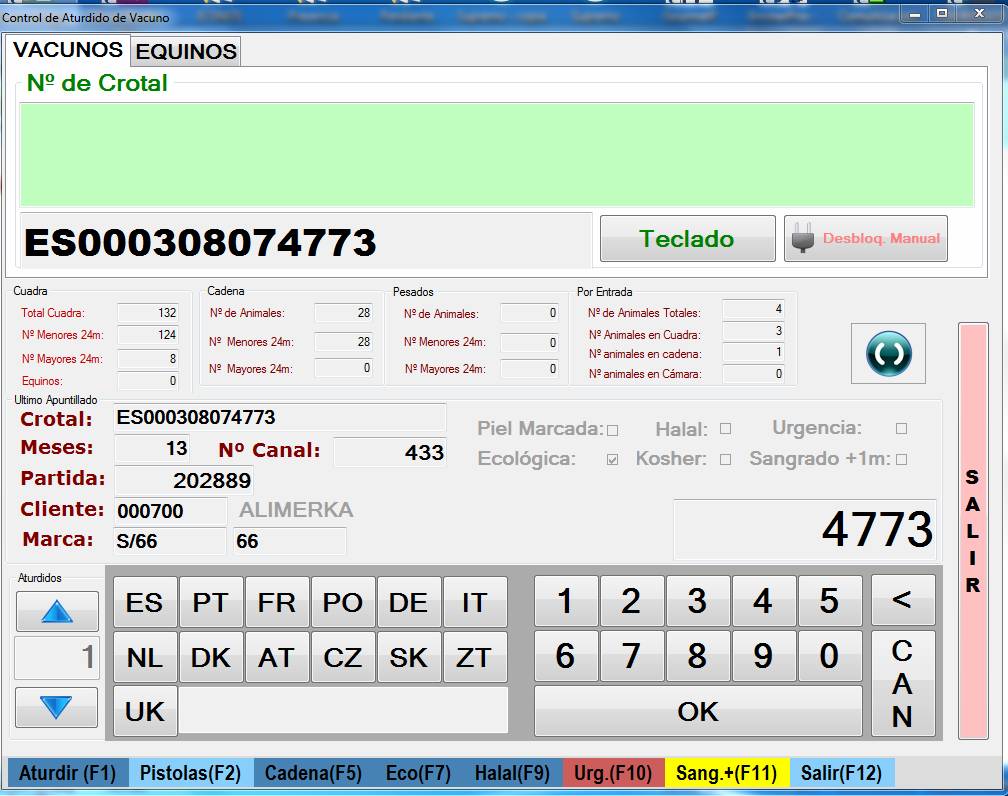Click the yellow Sang.+(F11) item
The width and height of the screenshot is (1008, 796).
coord(726,773)
